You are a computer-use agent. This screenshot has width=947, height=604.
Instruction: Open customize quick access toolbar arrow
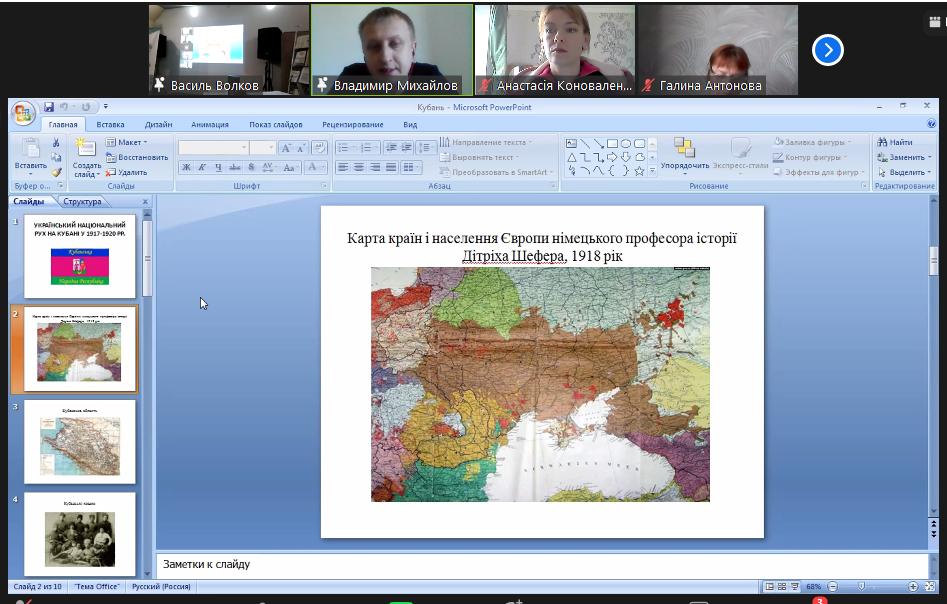coord(105,106)
